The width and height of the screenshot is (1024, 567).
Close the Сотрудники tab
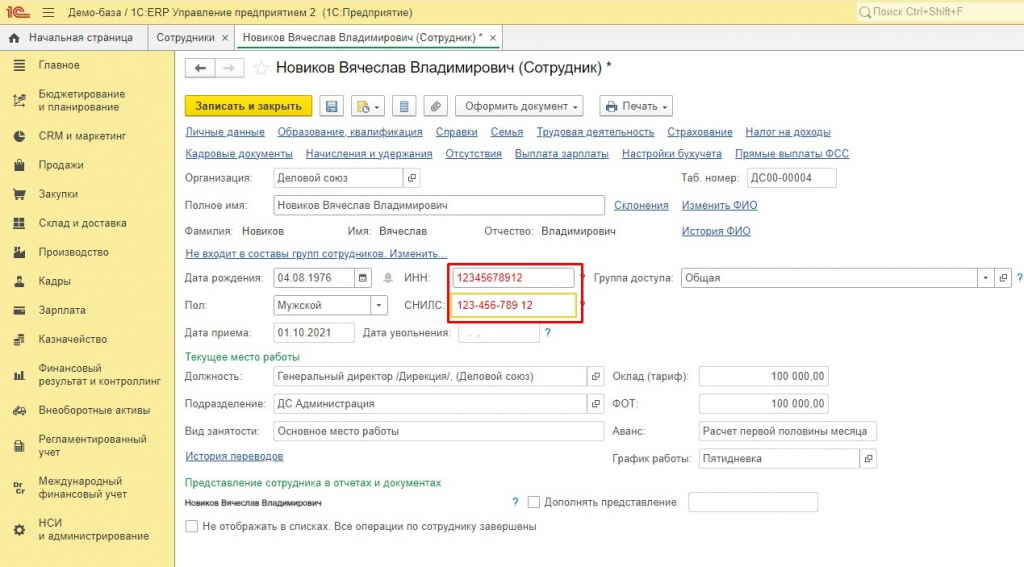tap(225, 38)
